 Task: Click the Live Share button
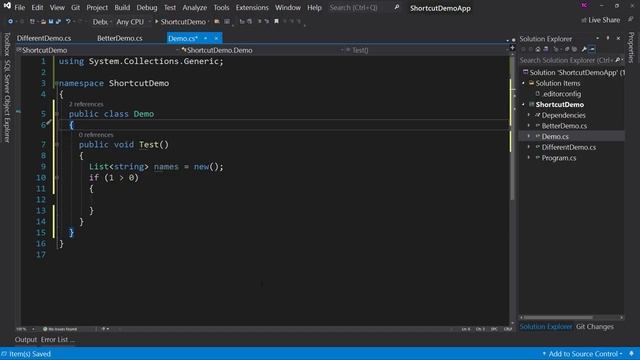(x=600, y=20)
